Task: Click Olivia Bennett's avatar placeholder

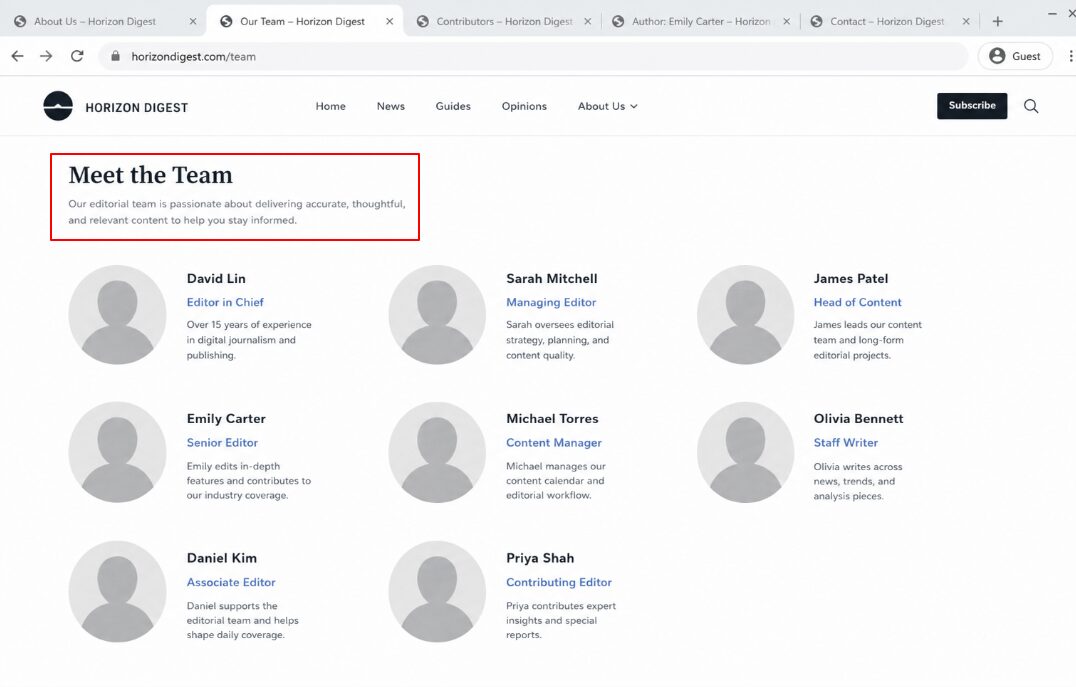Action: point(745,452)
